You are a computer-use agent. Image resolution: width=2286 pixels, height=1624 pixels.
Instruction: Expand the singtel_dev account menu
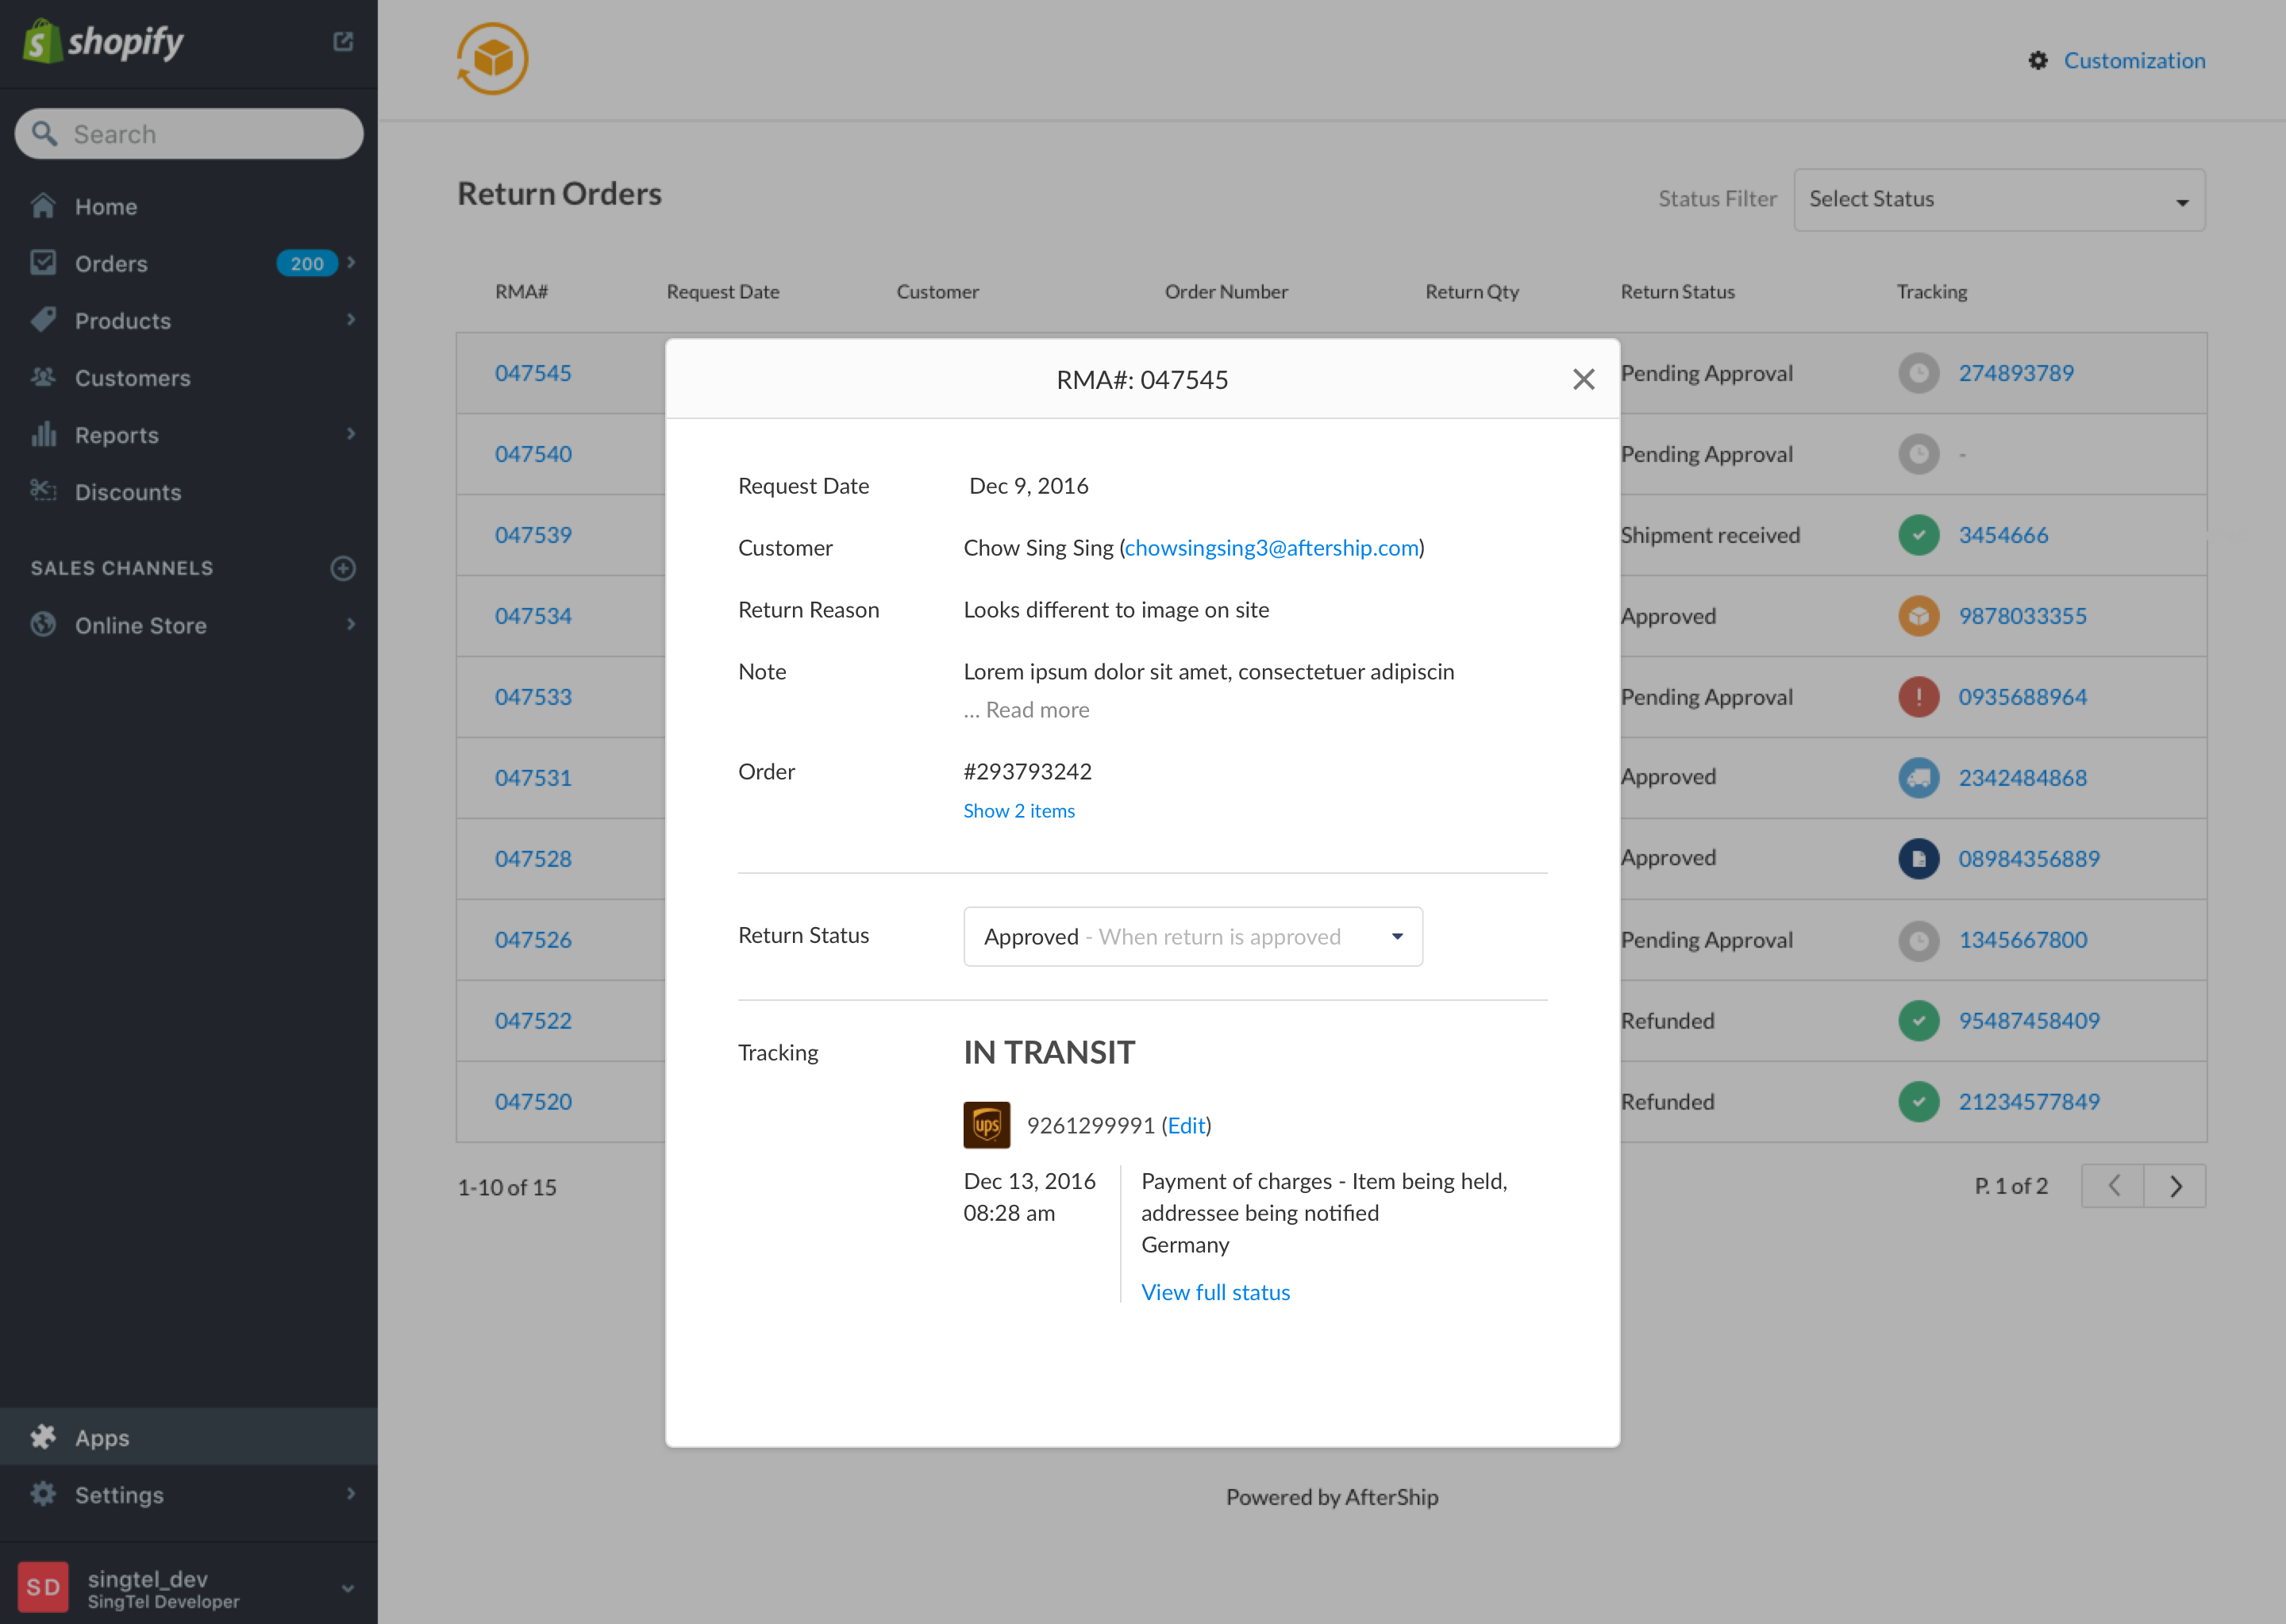[347, 1587]
